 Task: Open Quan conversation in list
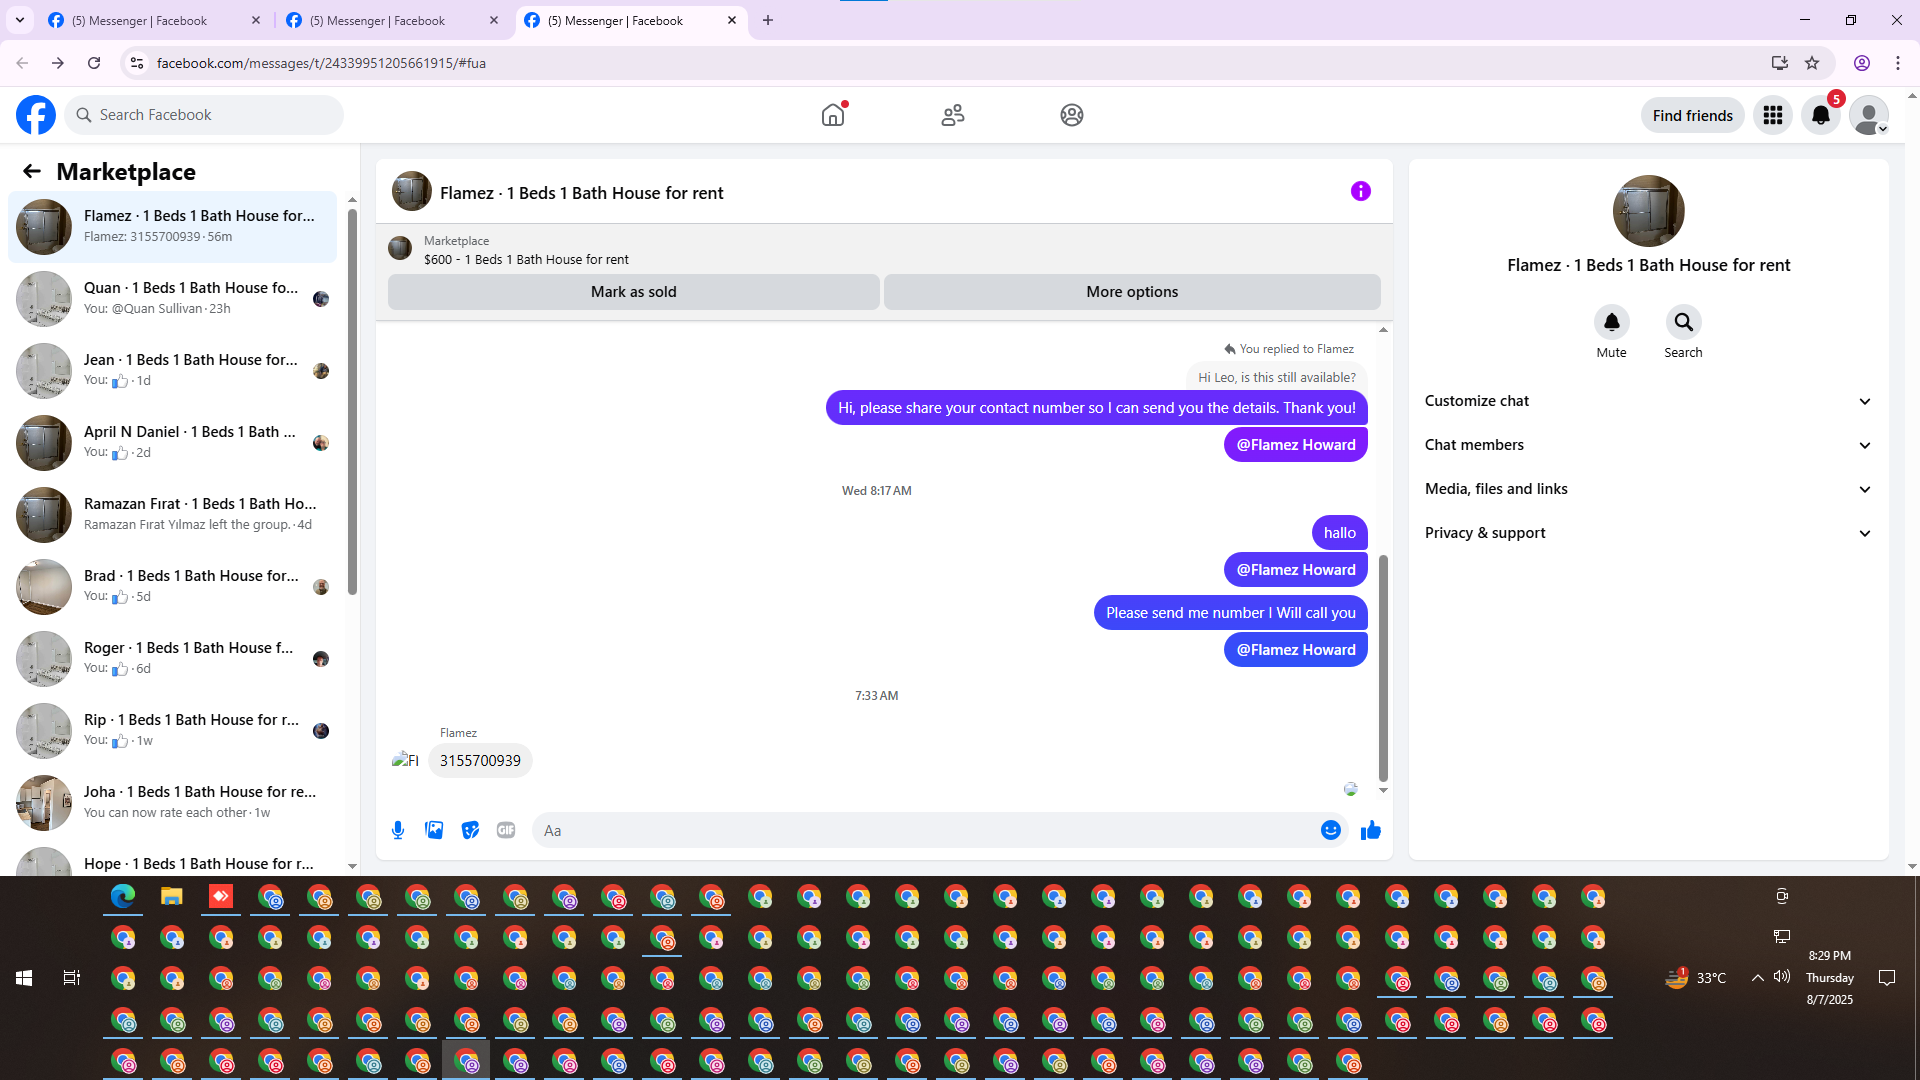pos(173,298)
